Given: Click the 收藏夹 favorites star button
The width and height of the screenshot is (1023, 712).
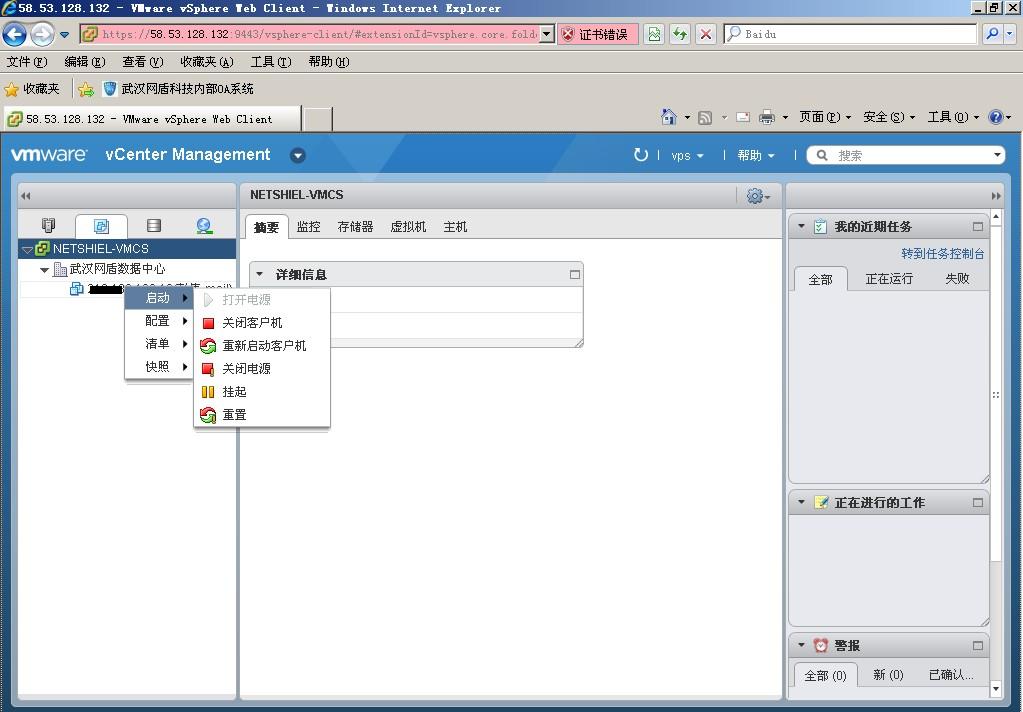Looking at the screenshot, I should (x=32, y=89).
